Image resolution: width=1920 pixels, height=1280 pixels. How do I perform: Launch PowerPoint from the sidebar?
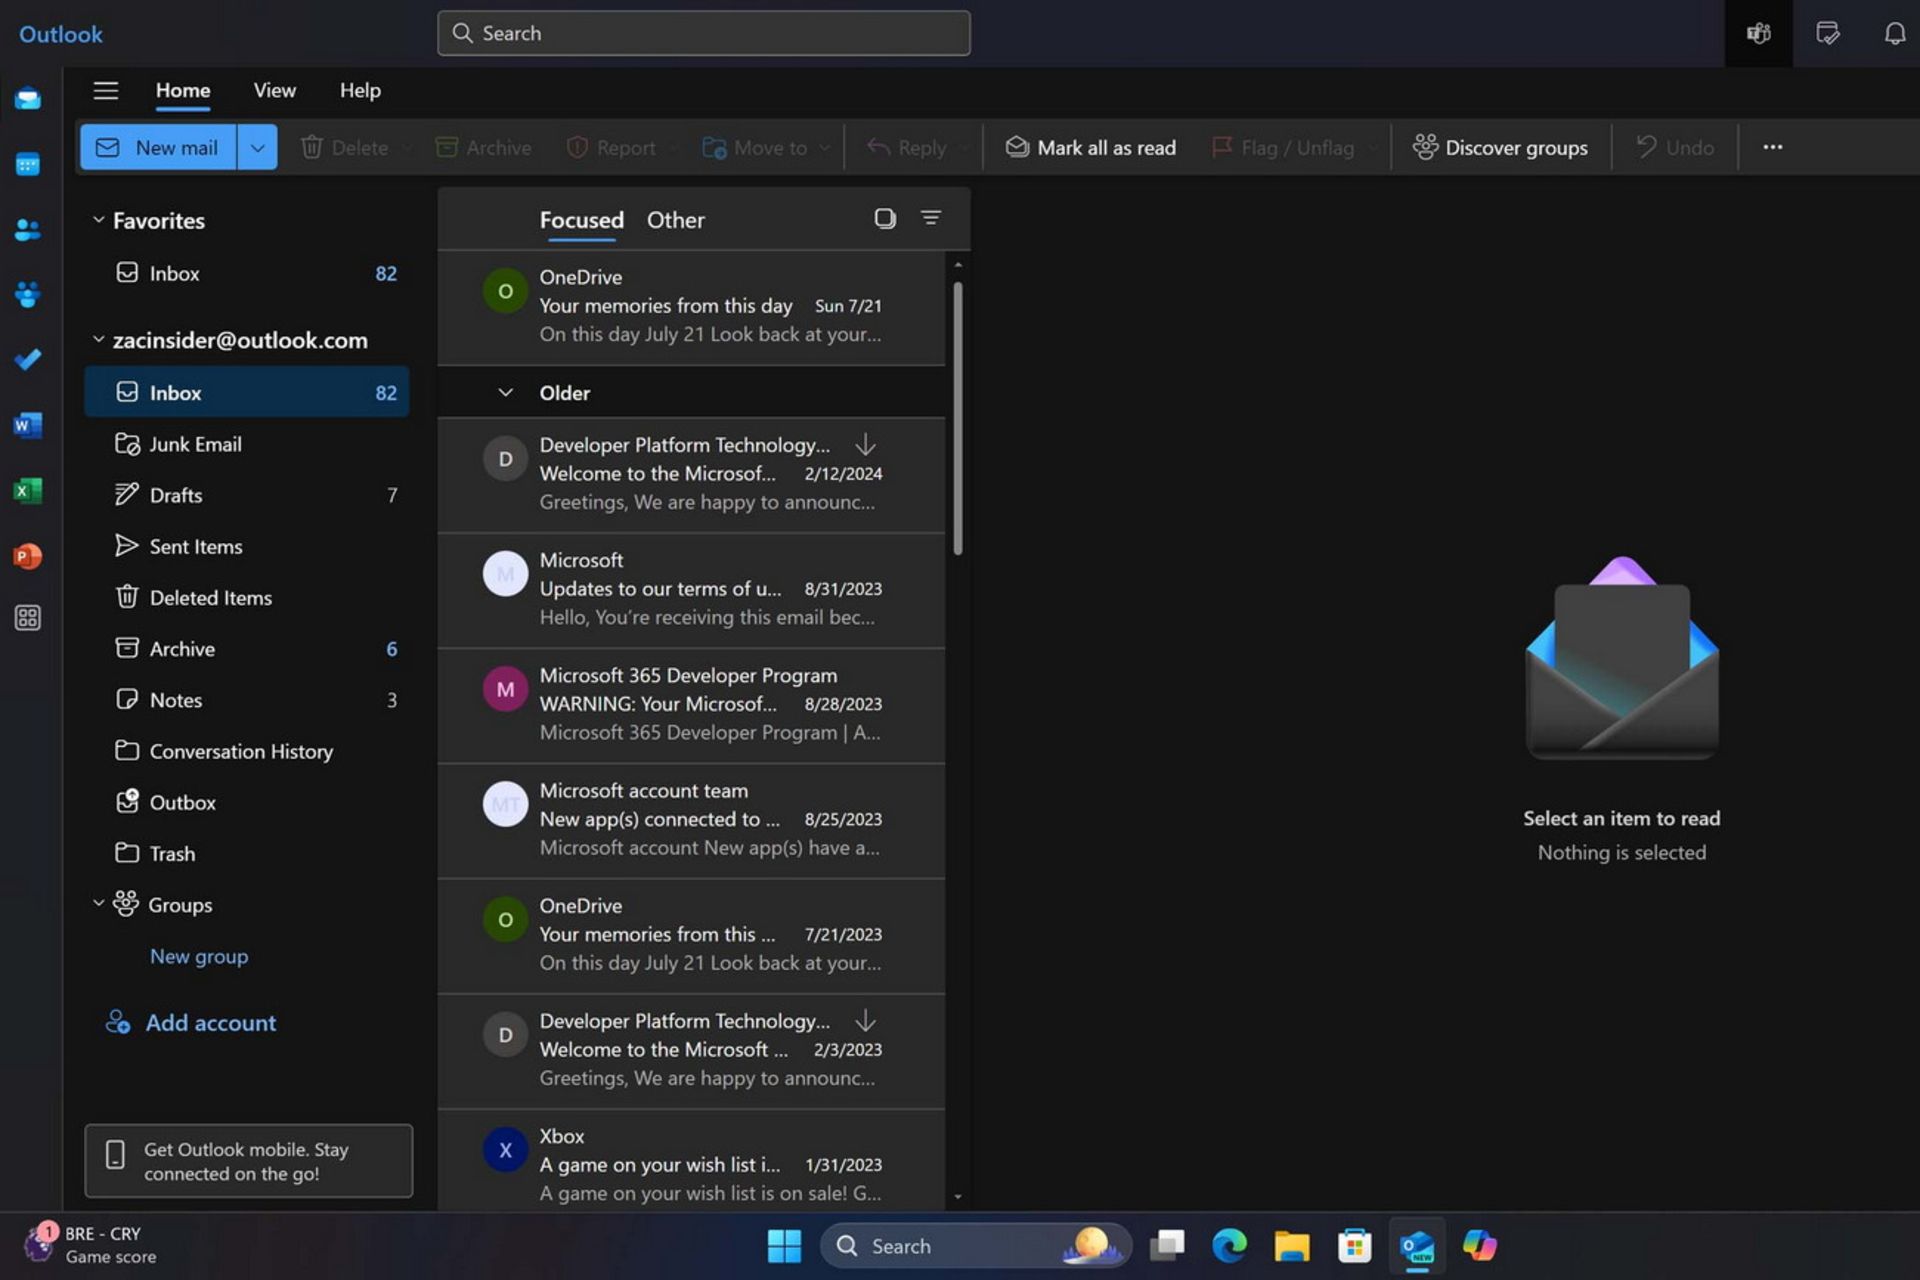(x=28, y=555)
